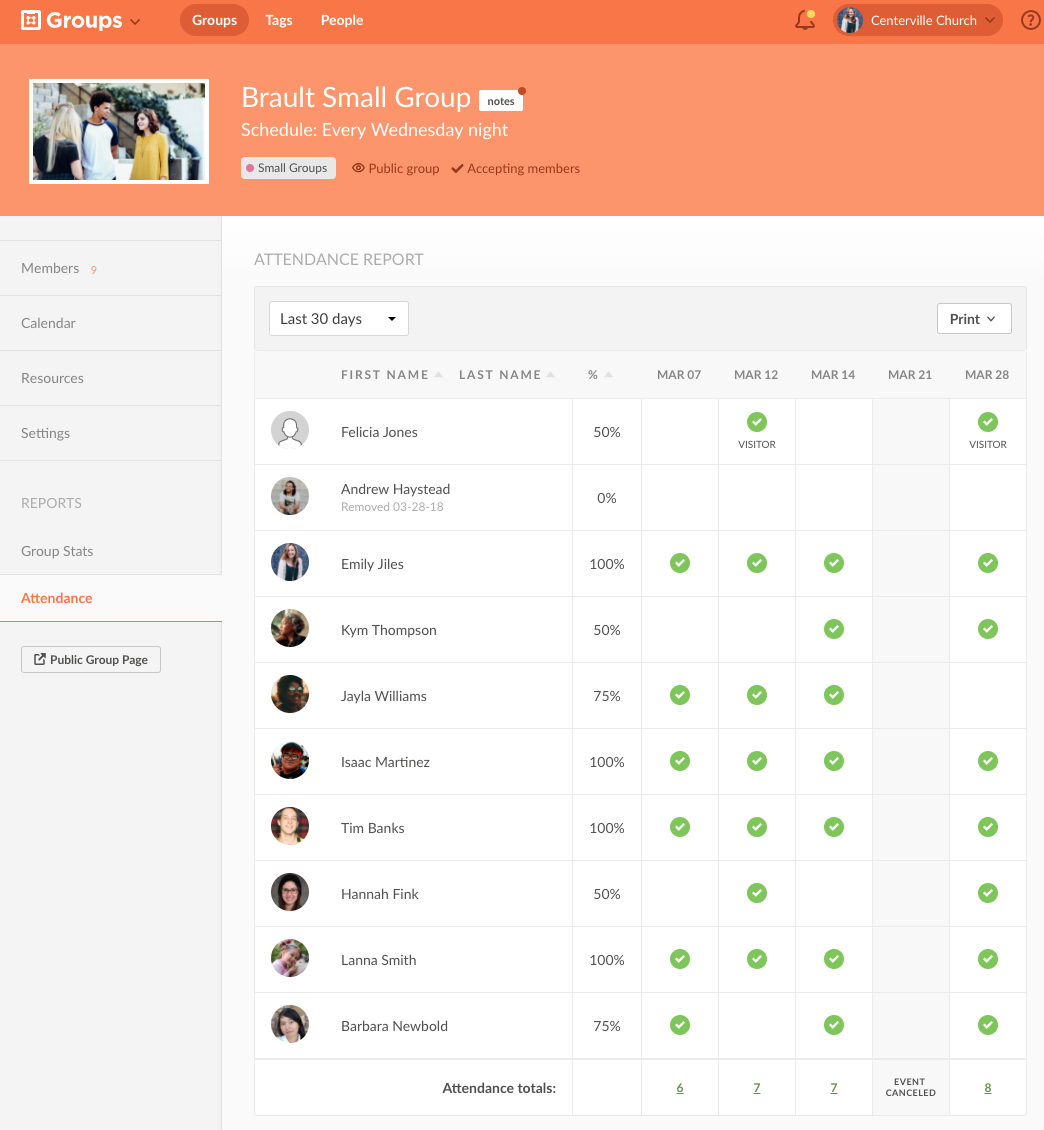Viewport: 1044px width, 1130px height.
Task: Open the Calendar sidebar item
Action: (x=48, y=323)
